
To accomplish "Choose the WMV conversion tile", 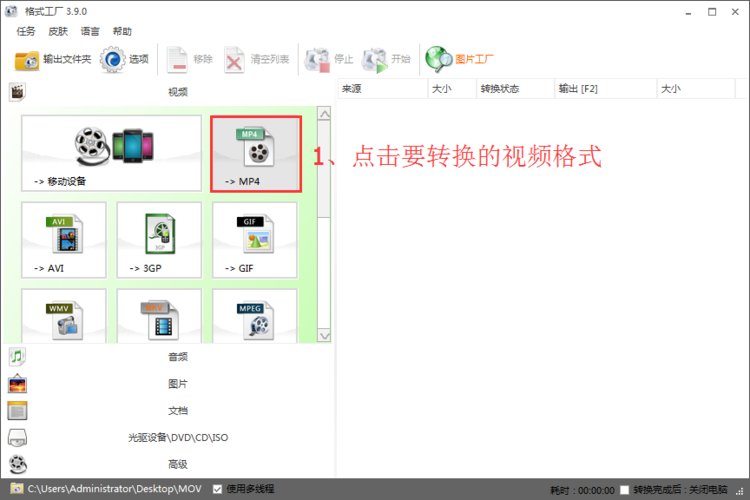I will [x=64, y=316].
